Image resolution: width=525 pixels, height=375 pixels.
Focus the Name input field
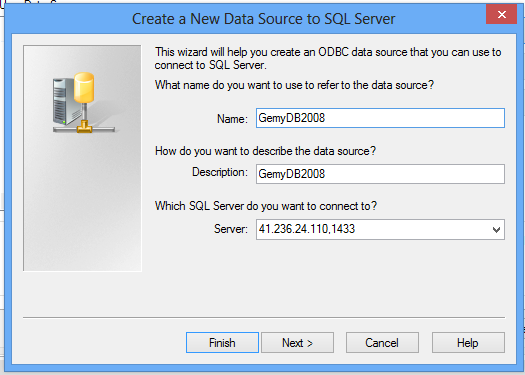click(x=380, y=118)
